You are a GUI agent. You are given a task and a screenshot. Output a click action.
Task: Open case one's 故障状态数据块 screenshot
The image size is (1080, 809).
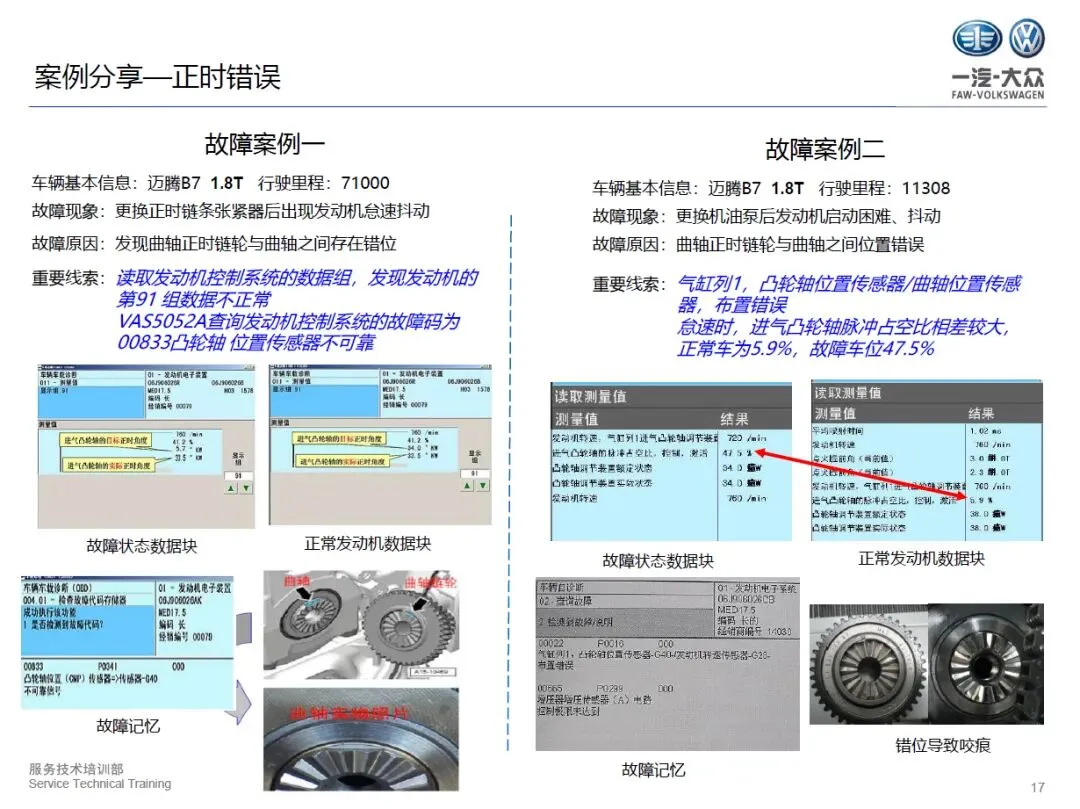[146, 447]
